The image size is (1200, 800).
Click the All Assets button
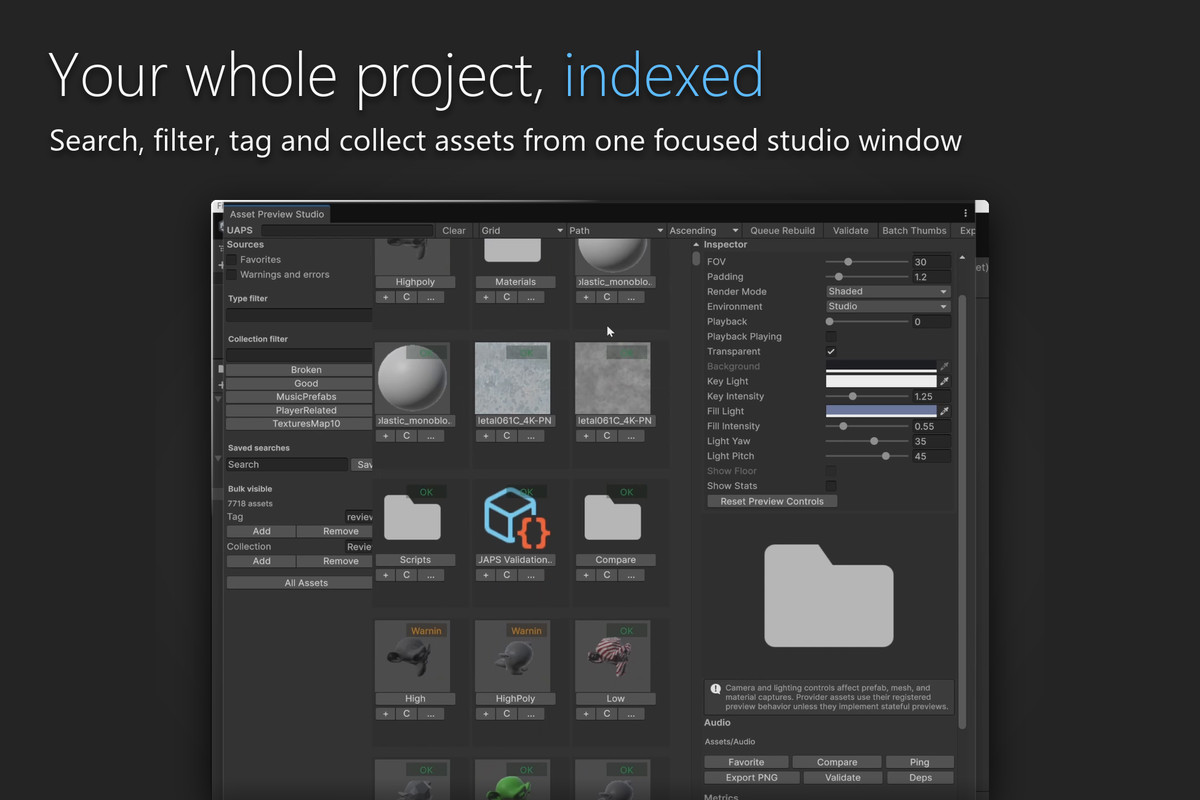click(299, 583)
